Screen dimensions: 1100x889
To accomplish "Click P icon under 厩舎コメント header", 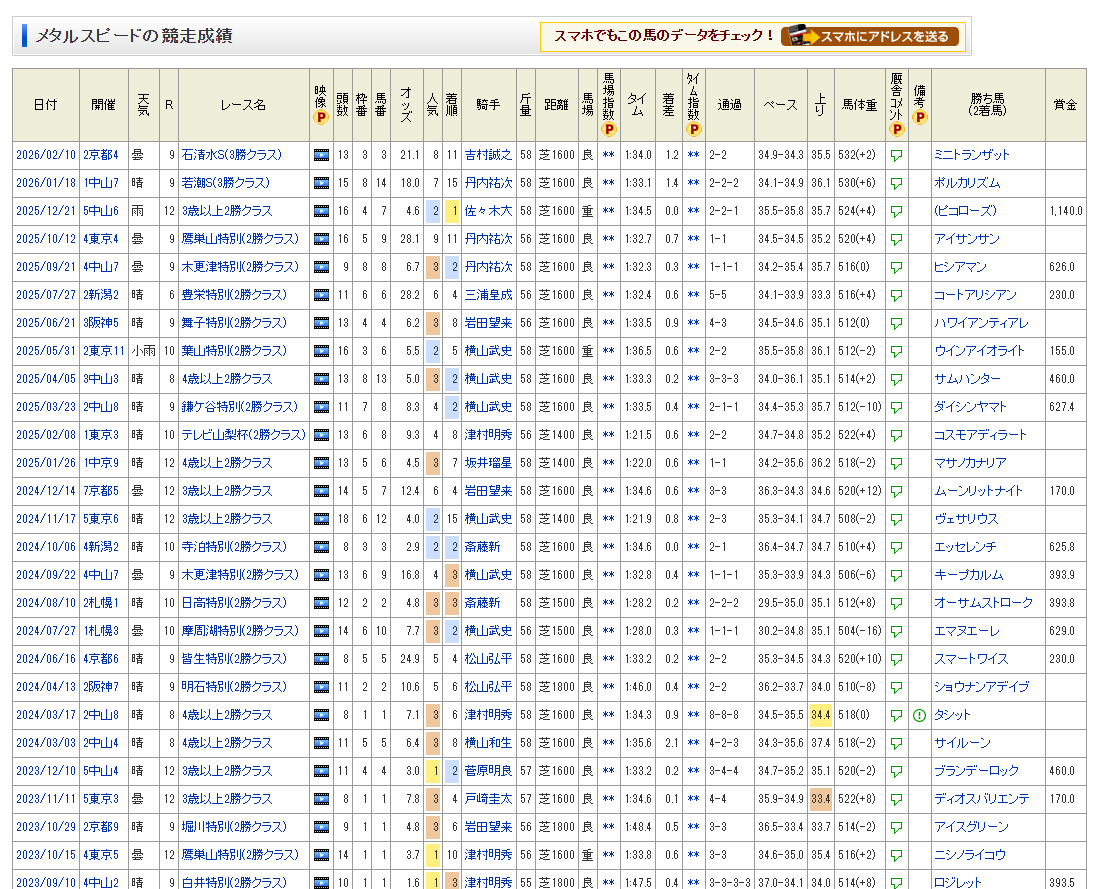I will click(x=896, y=128).
